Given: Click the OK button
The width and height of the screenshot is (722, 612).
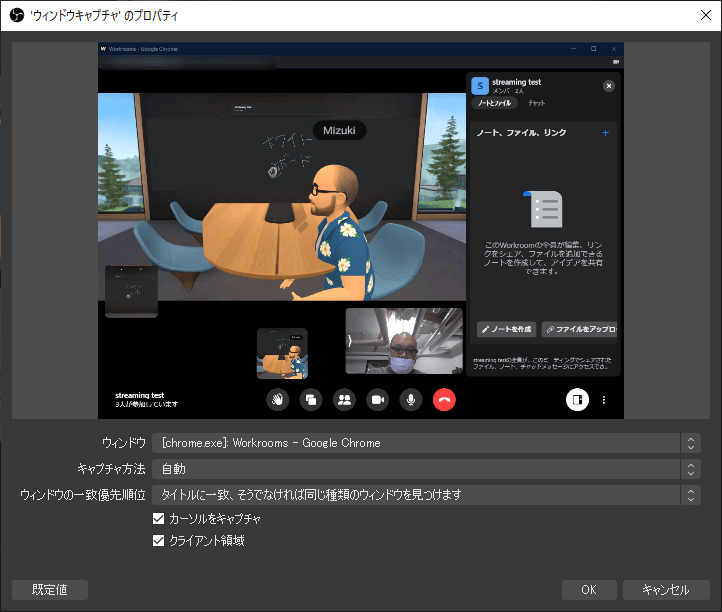Looking at the screenshot, I should click(589, 589).
